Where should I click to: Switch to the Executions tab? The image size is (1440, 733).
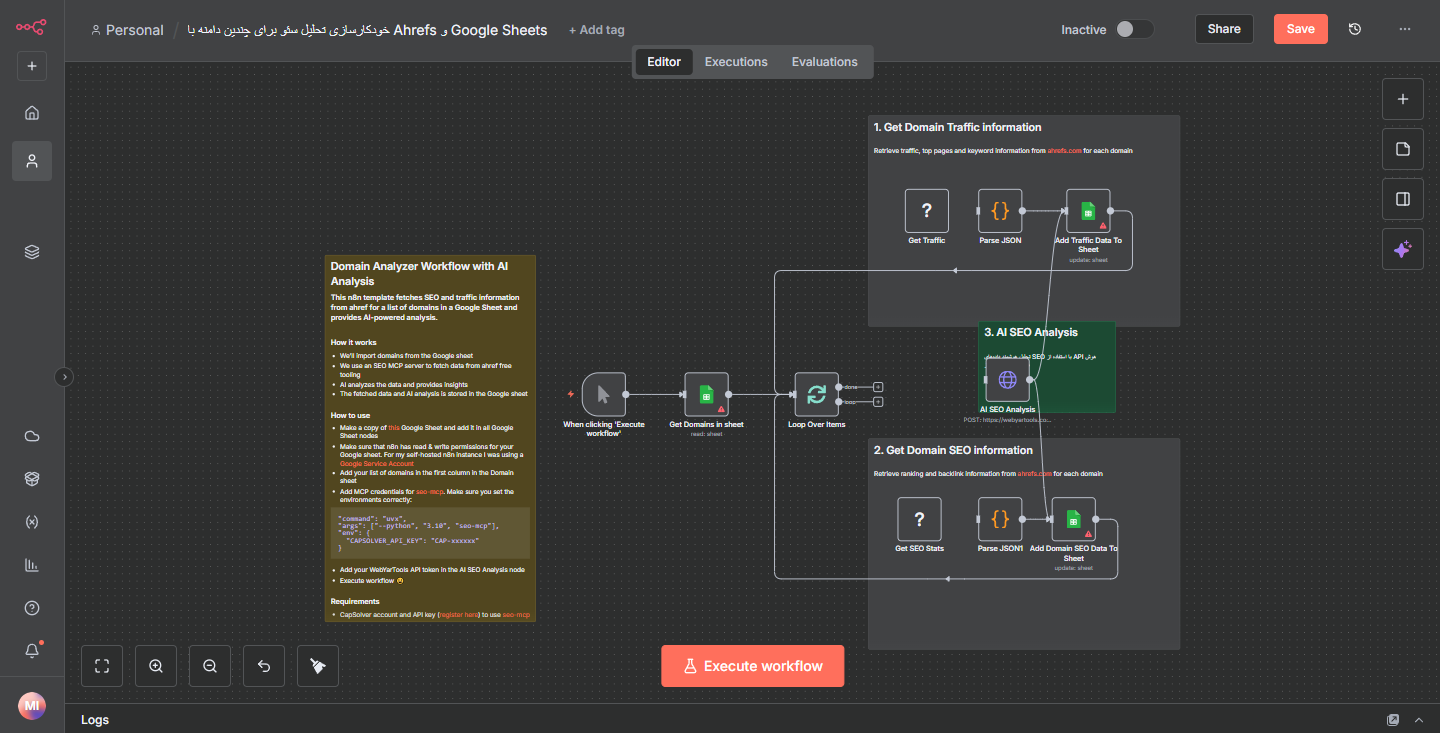click(736, 62)
